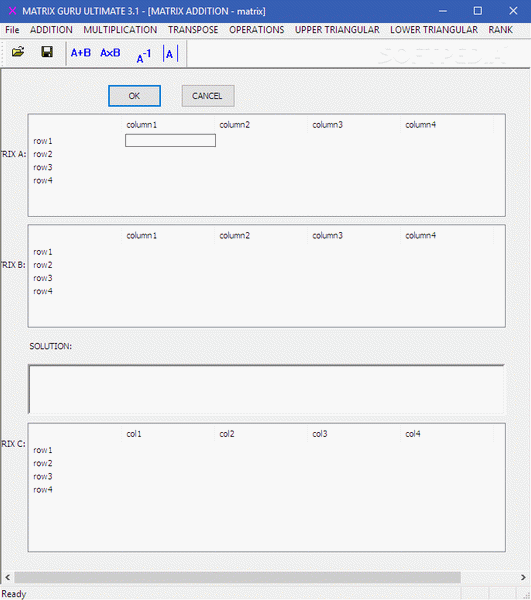Minimize the Matrix Guru window
The image size is (531, 600).
pos(443,11)
